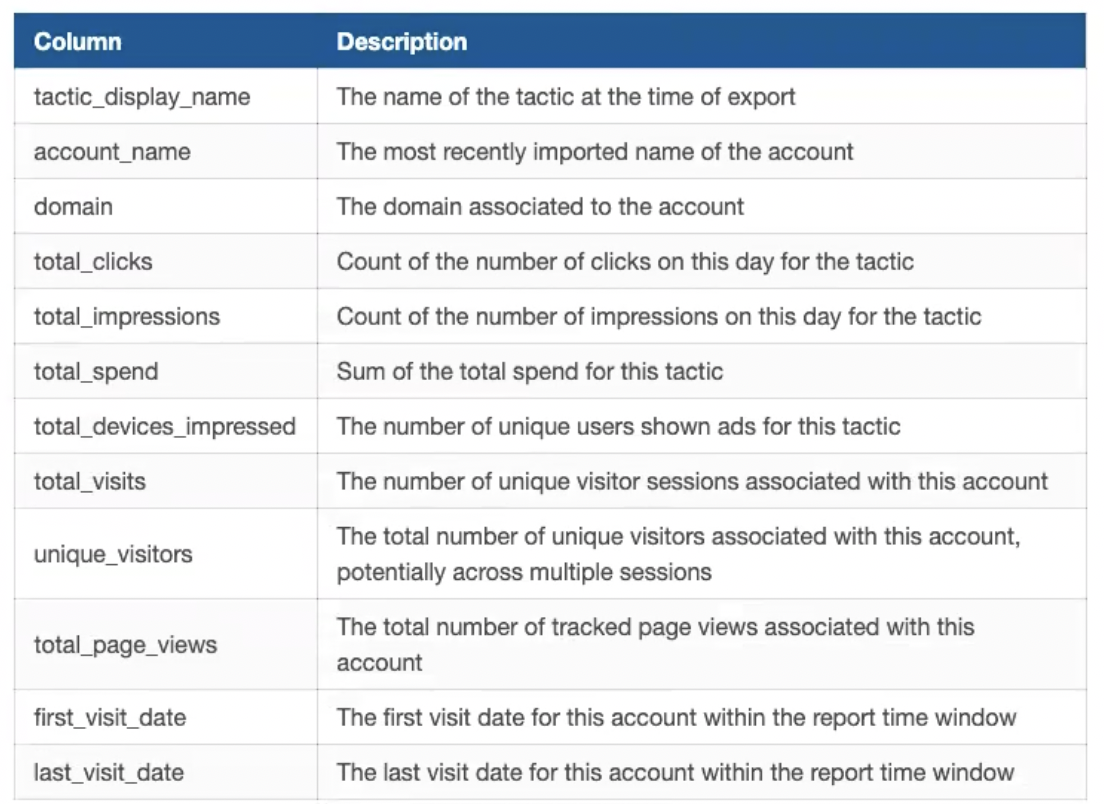
Task: Click the description mentioning impressions on this day
Action: pos(659,316)
